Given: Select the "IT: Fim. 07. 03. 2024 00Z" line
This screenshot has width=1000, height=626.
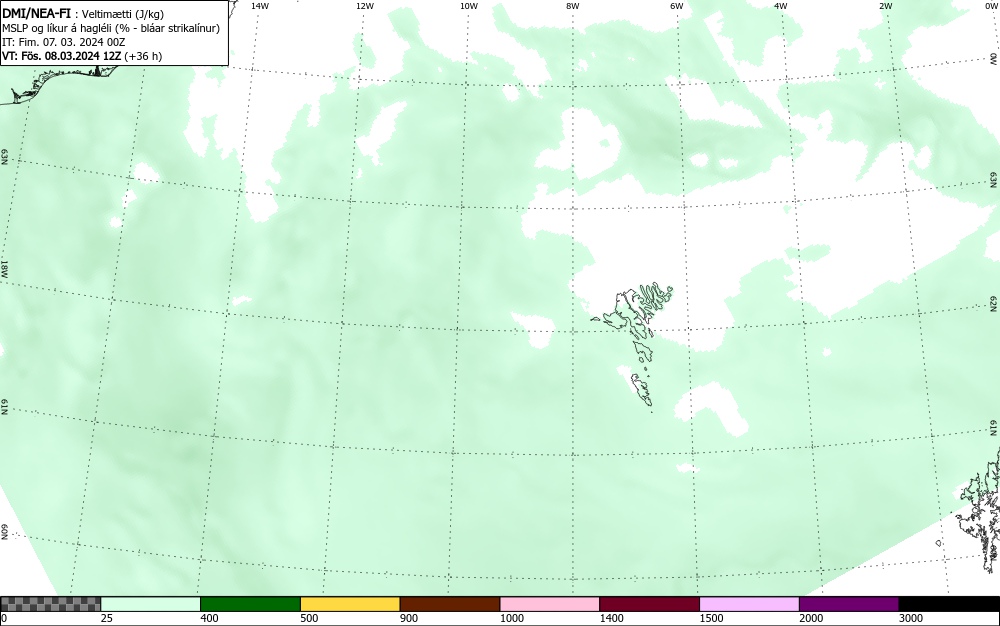Looking at the screenshot, I should [64, 42].
